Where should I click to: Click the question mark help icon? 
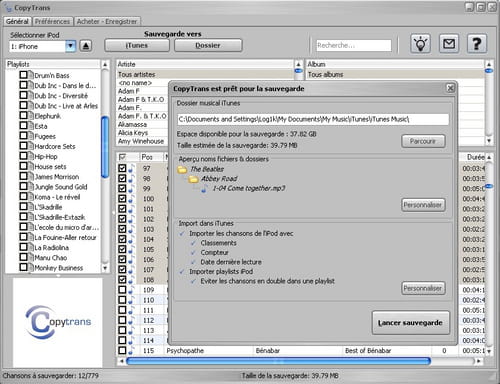(477, 44)
